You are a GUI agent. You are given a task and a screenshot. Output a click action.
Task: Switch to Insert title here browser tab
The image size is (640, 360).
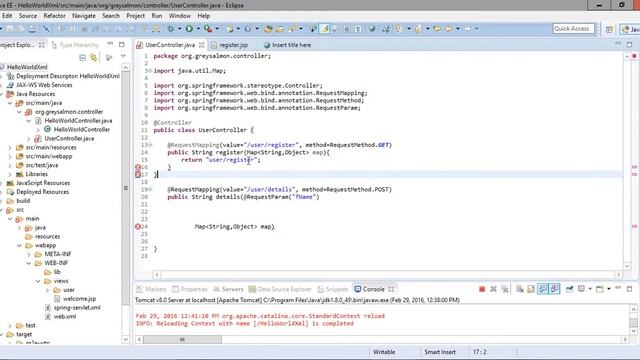[287, 45]
